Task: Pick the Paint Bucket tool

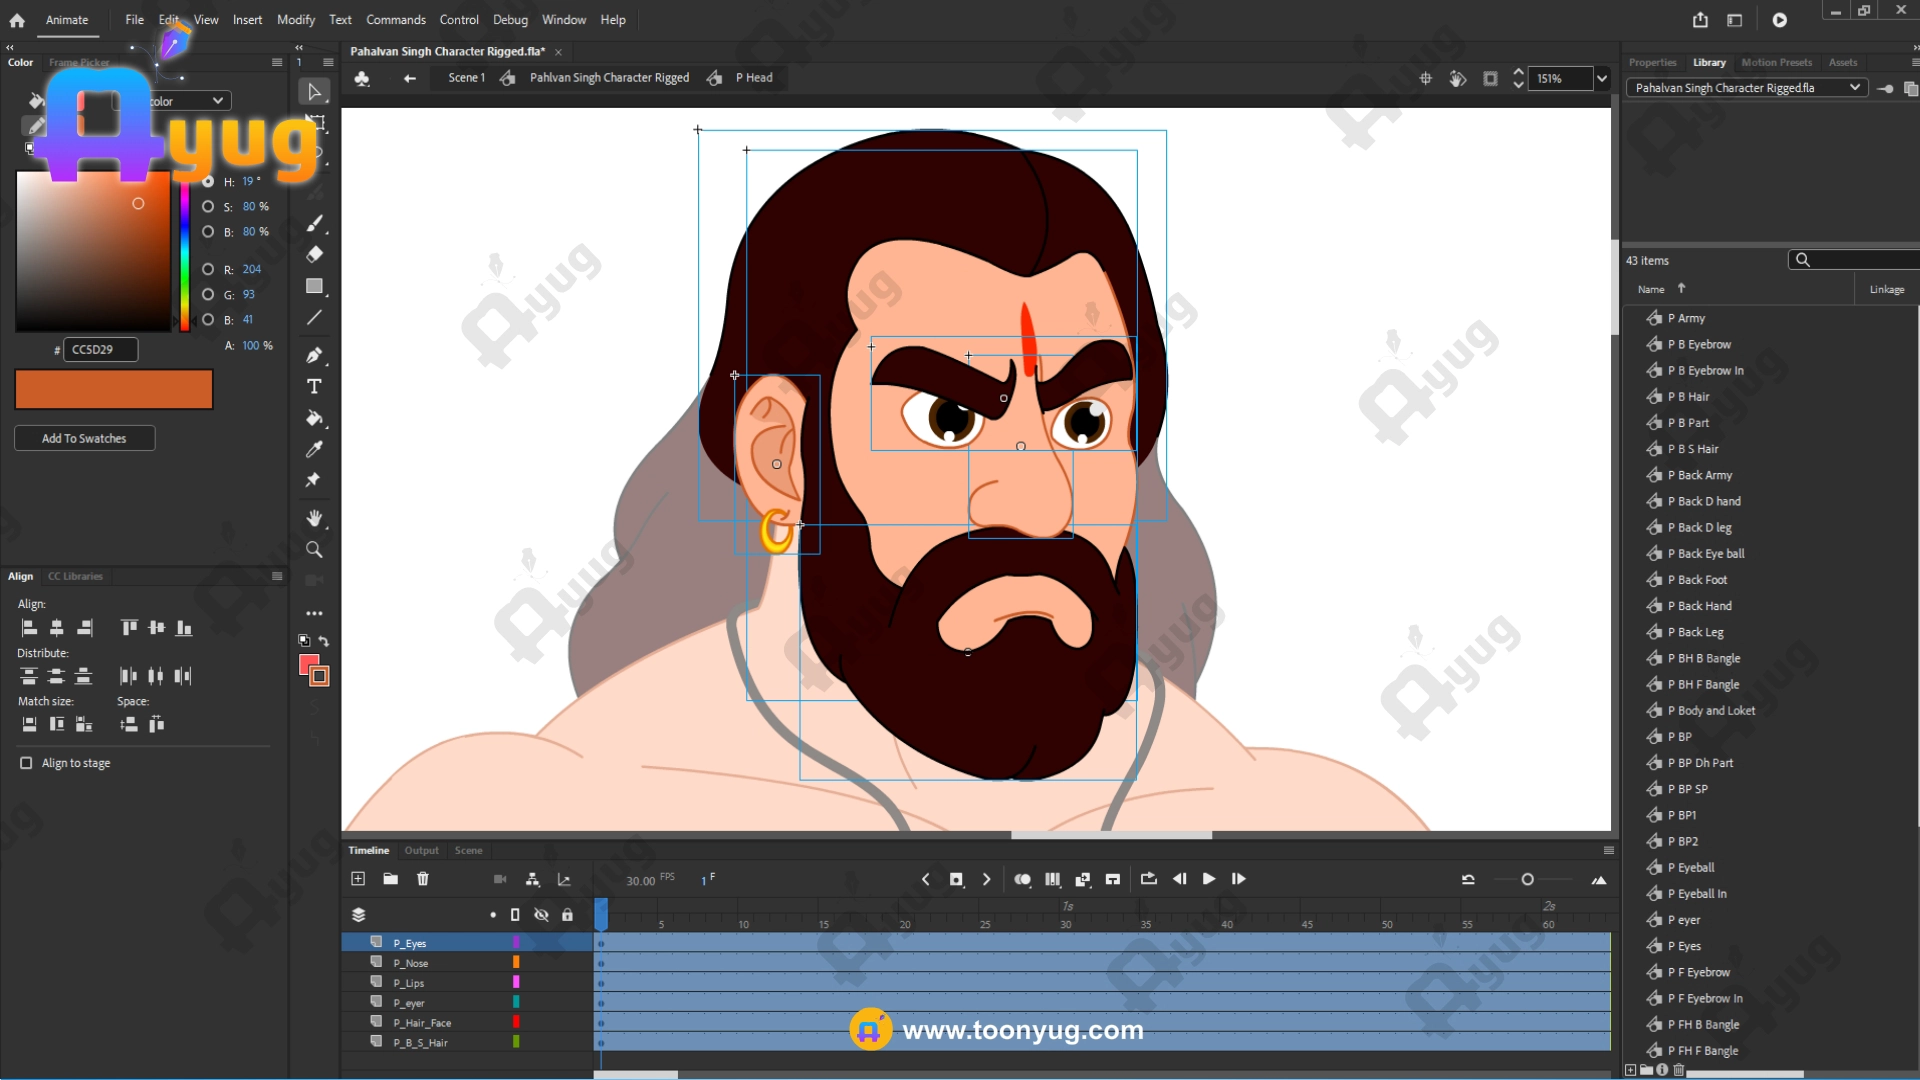Action: (315, 418)
